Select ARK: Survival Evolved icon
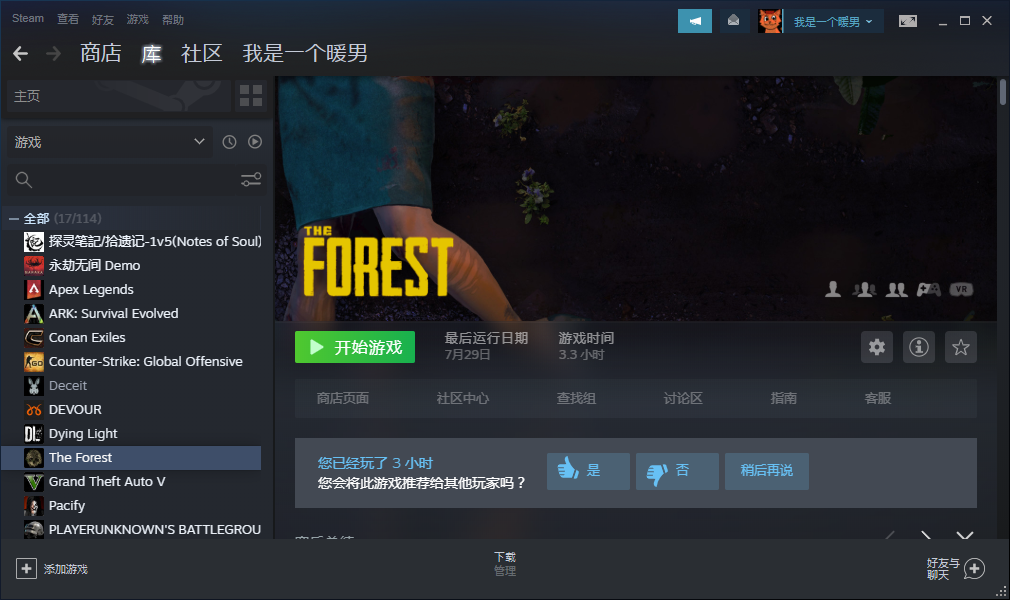The image size is (1010, 600). (x=33, y=314)
